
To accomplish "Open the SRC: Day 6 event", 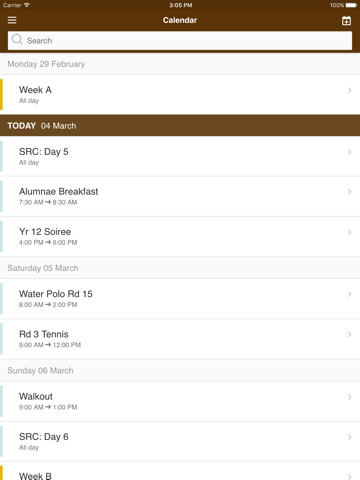I will 180,442.
